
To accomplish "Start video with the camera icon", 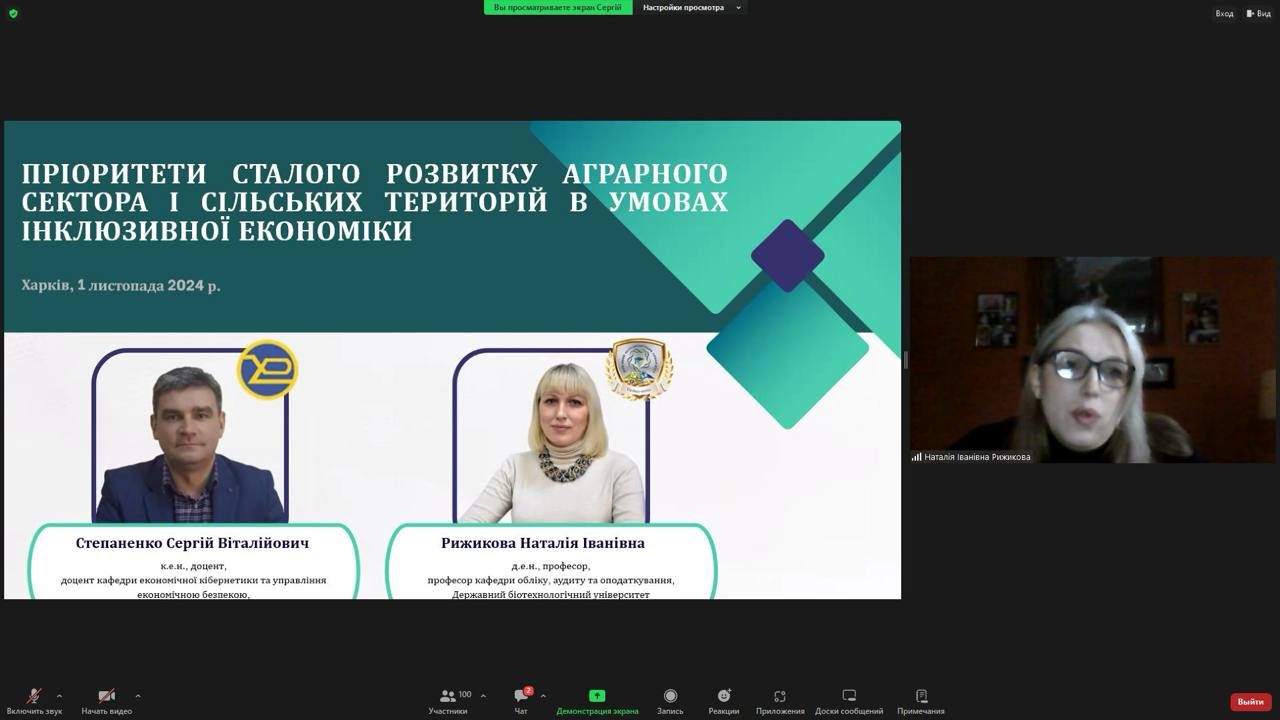I will tap(106, 697).
